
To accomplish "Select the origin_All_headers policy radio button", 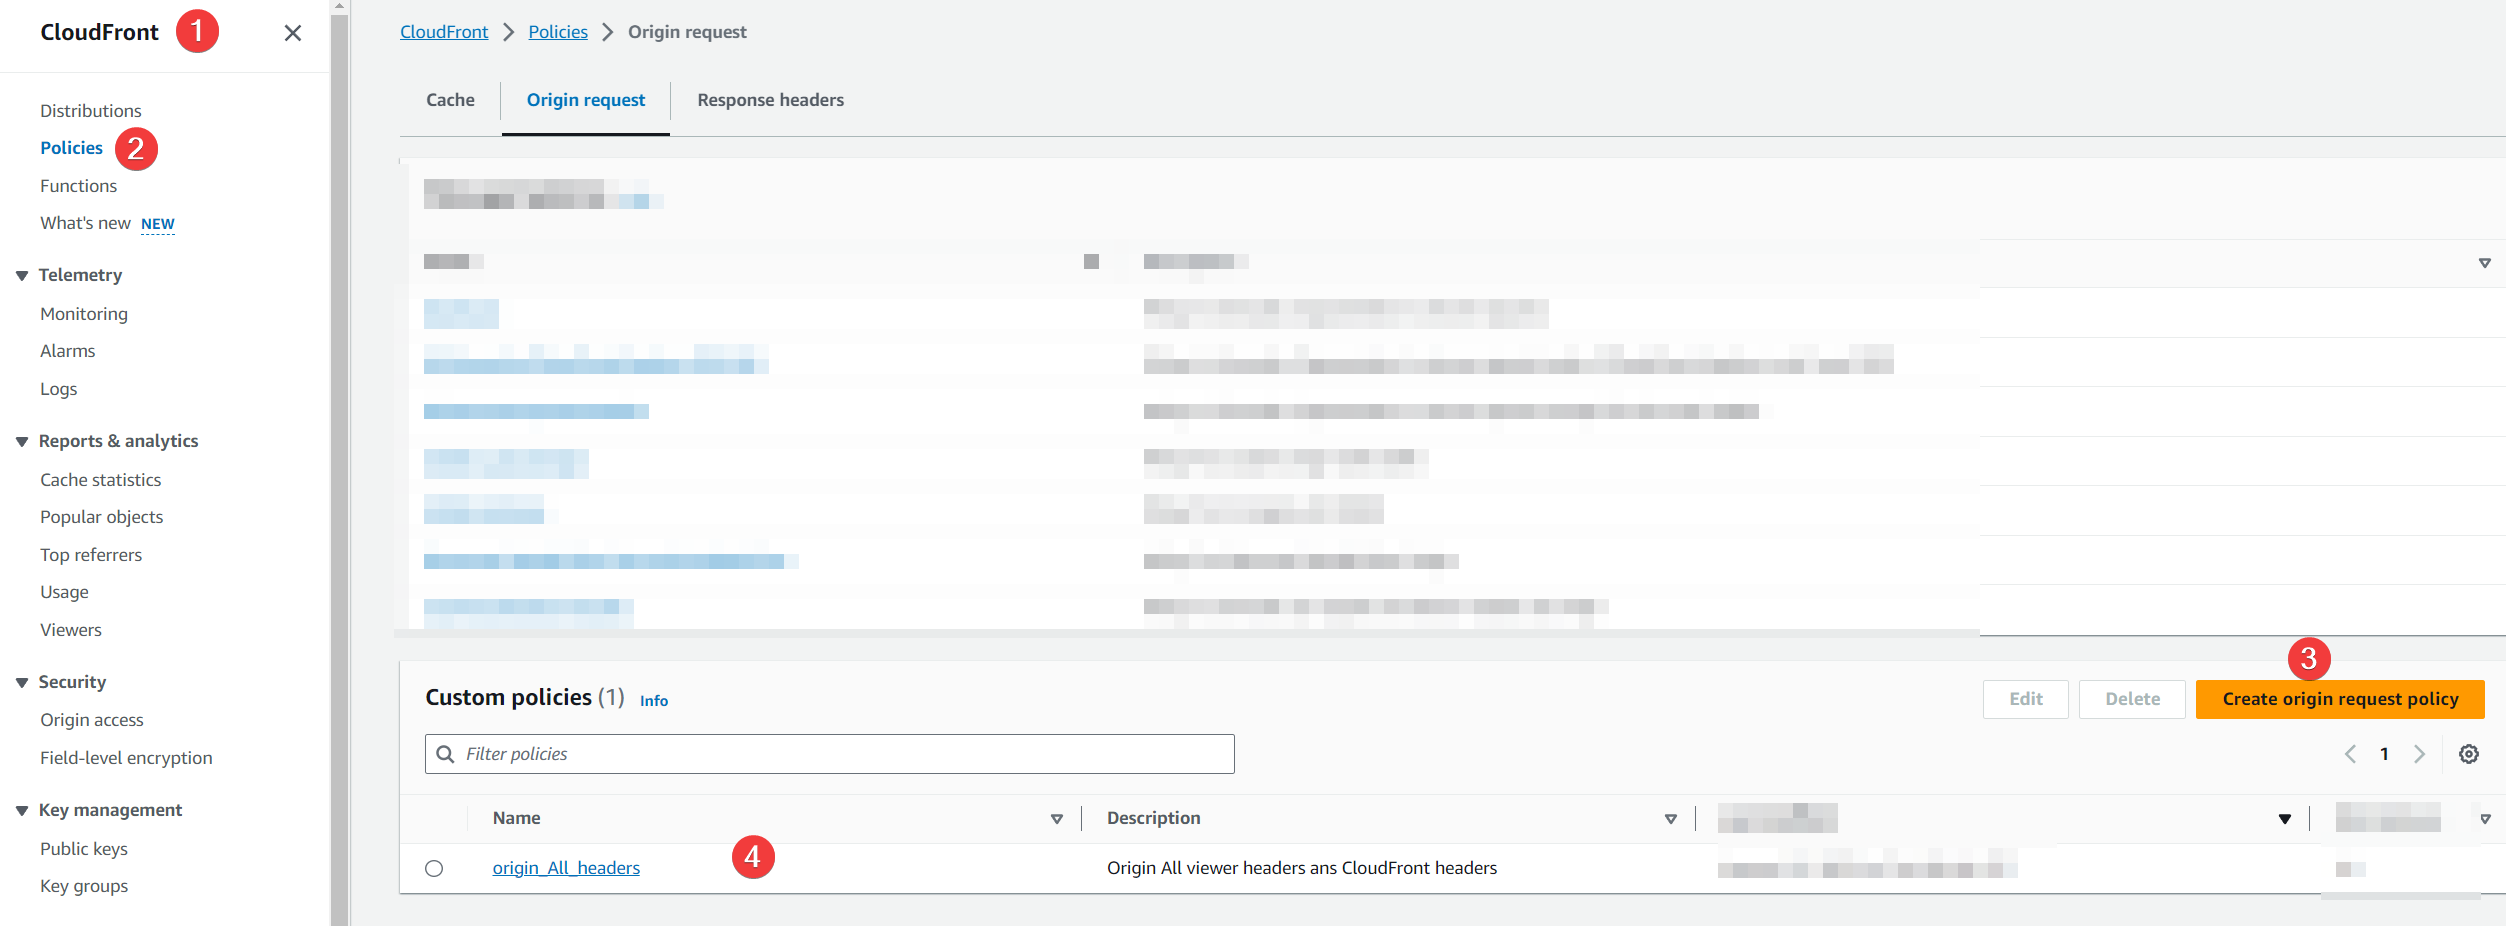I will click(x=434, y=868).
